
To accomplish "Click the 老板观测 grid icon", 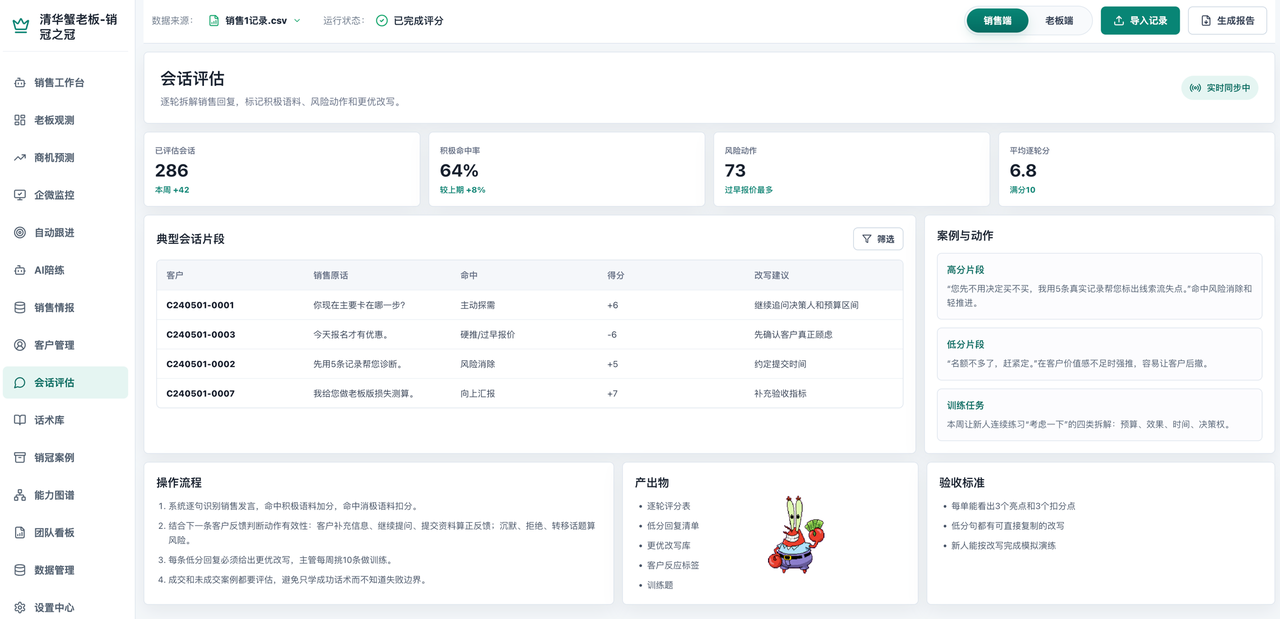I will (20, 120).
